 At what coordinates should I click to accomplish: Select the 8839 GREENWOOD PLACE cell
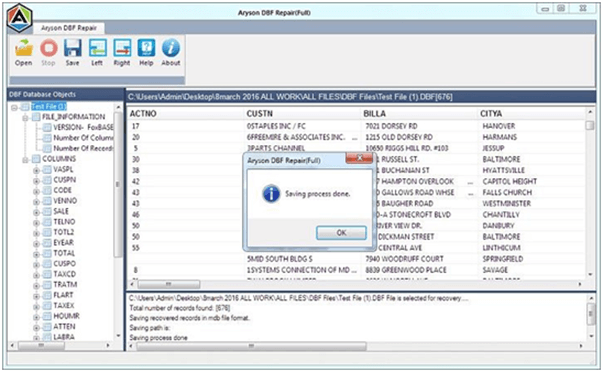(x=406, y=270)
